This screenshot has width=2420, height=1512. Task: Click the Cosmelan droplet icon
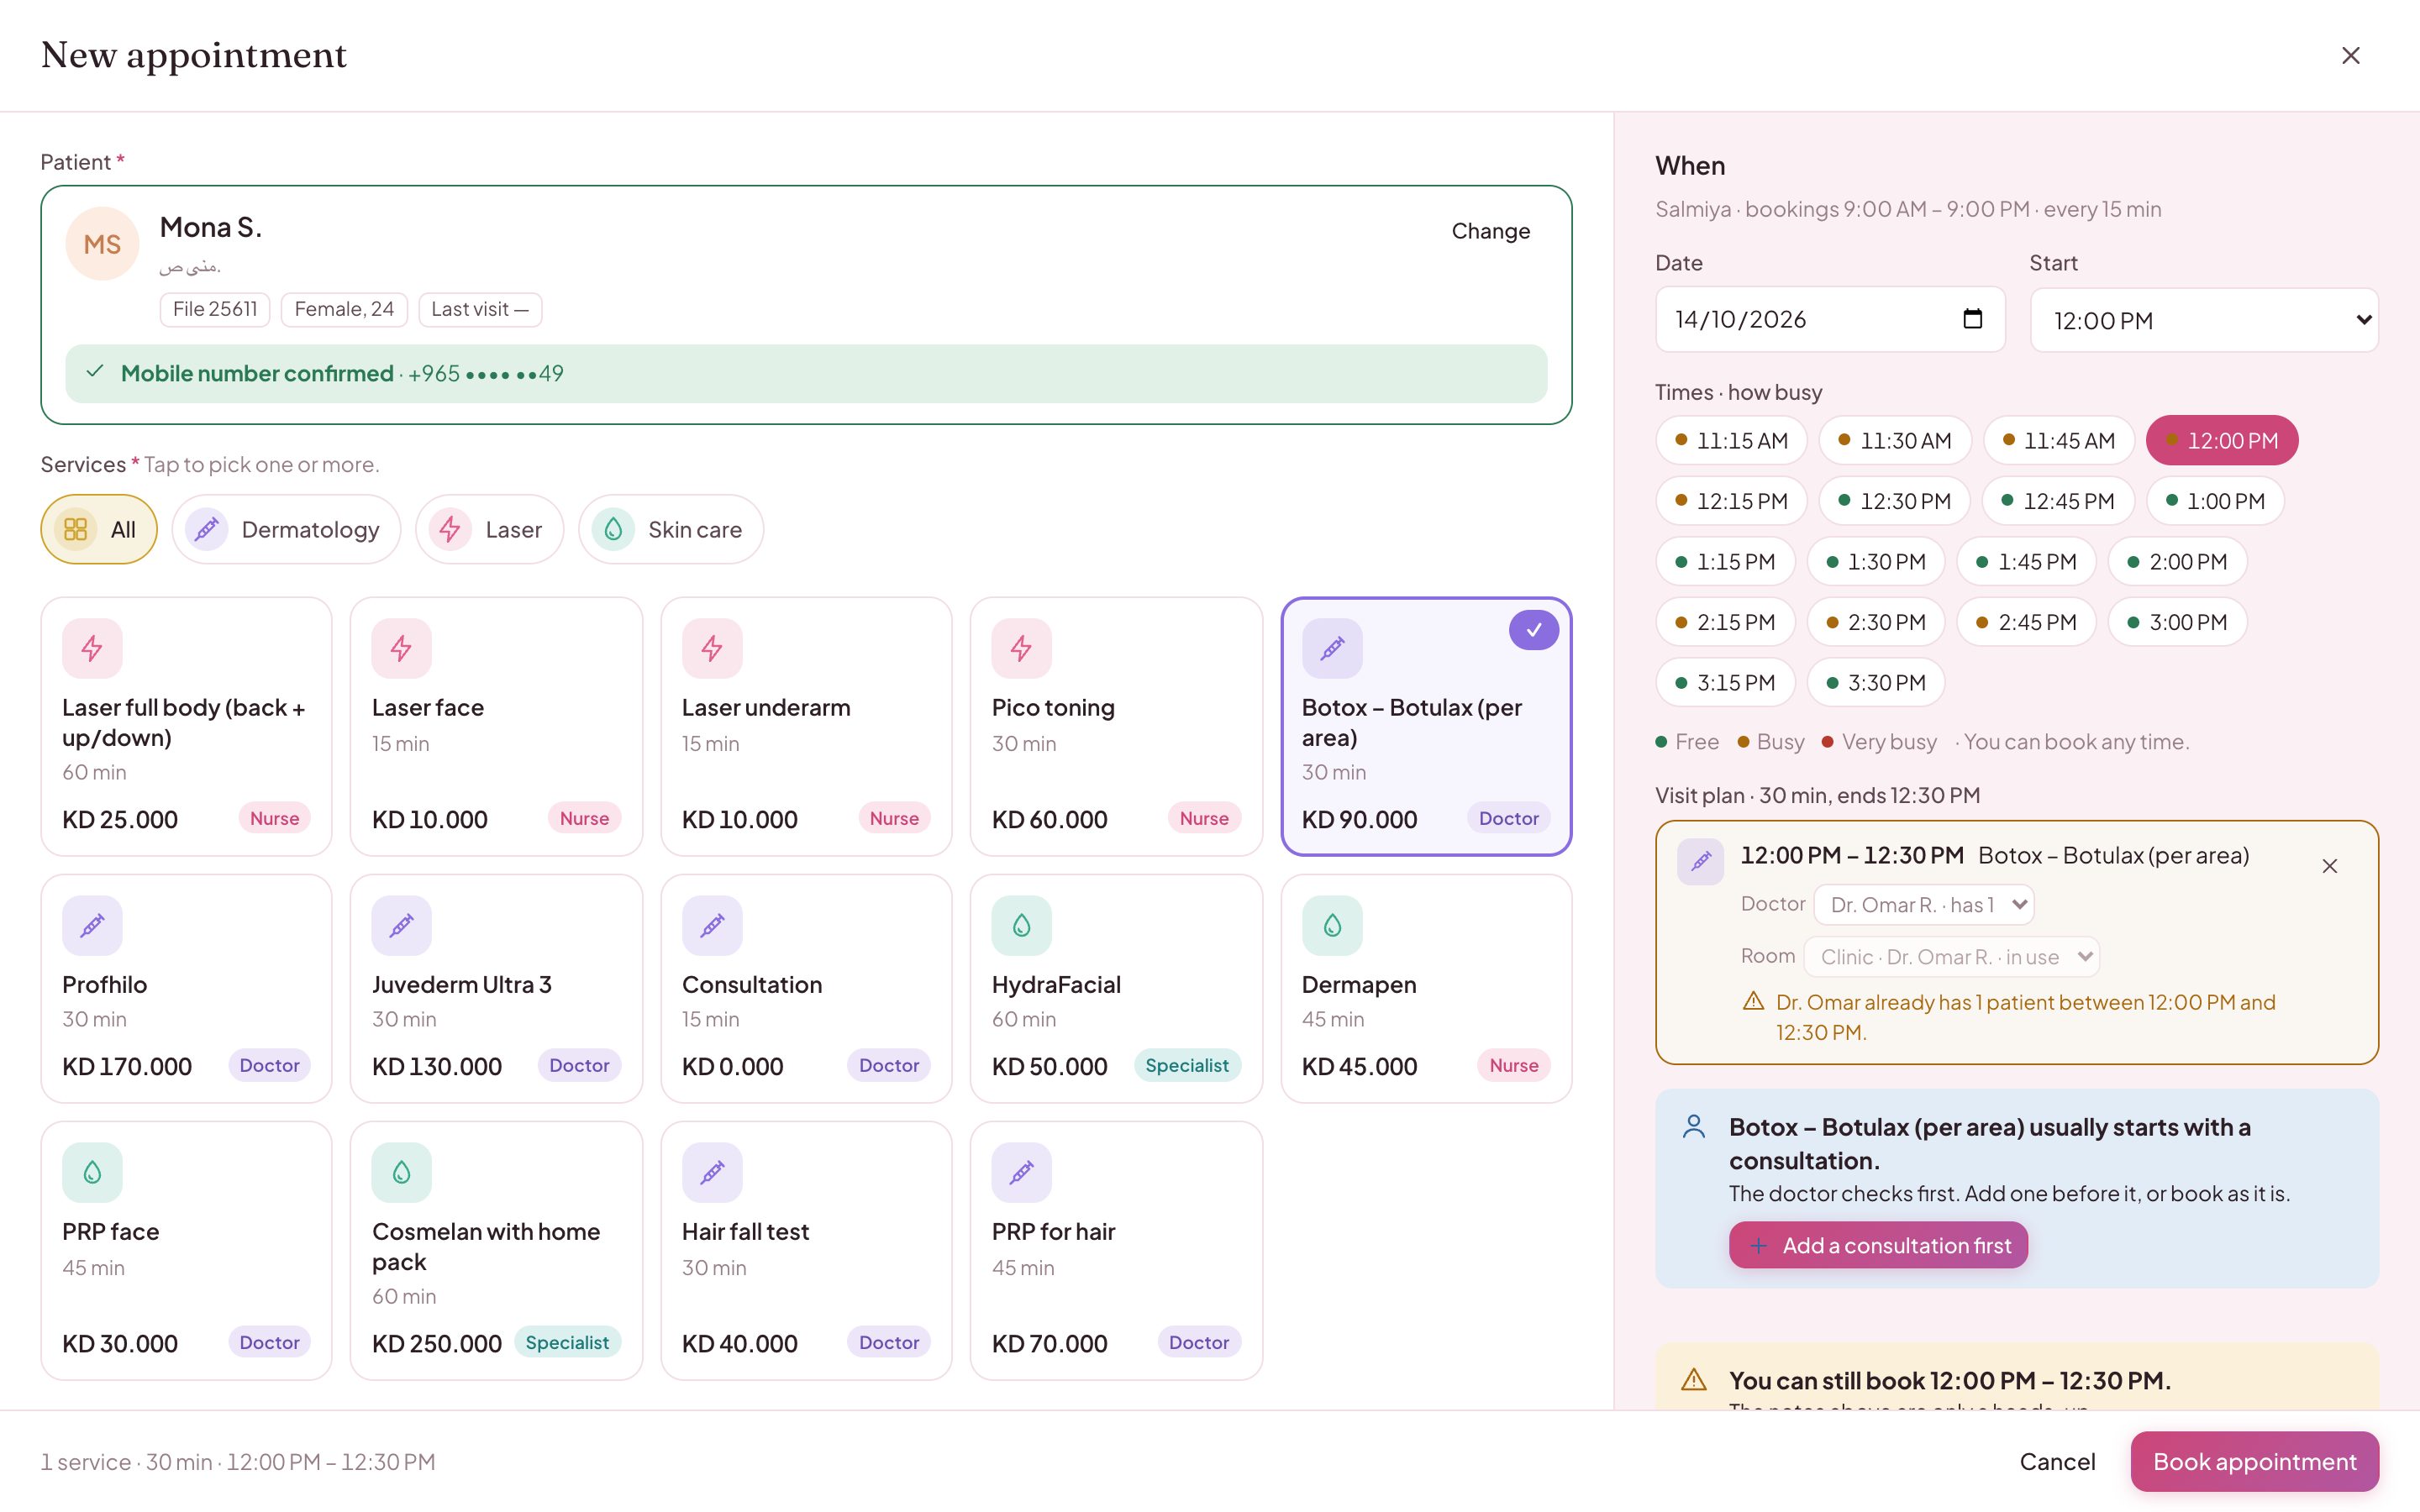(401, 1172)
